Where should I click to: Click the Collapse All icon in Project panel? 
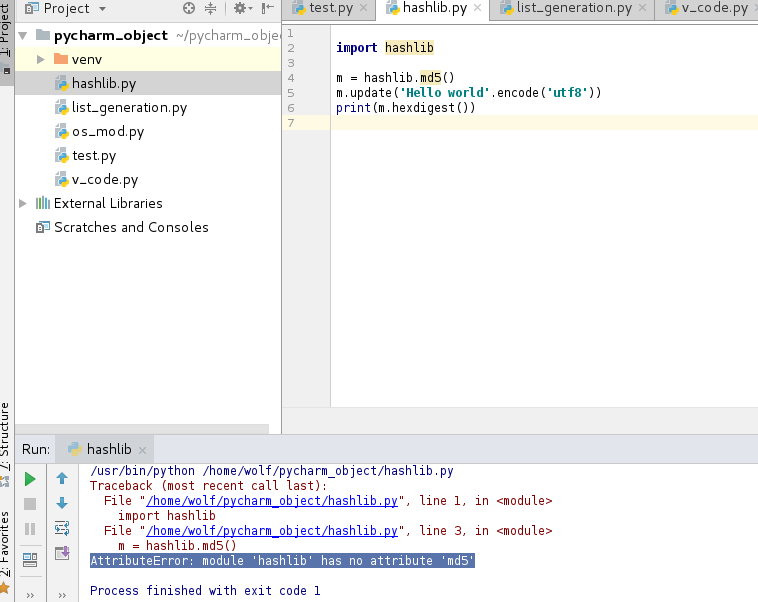tap(211, 9)
